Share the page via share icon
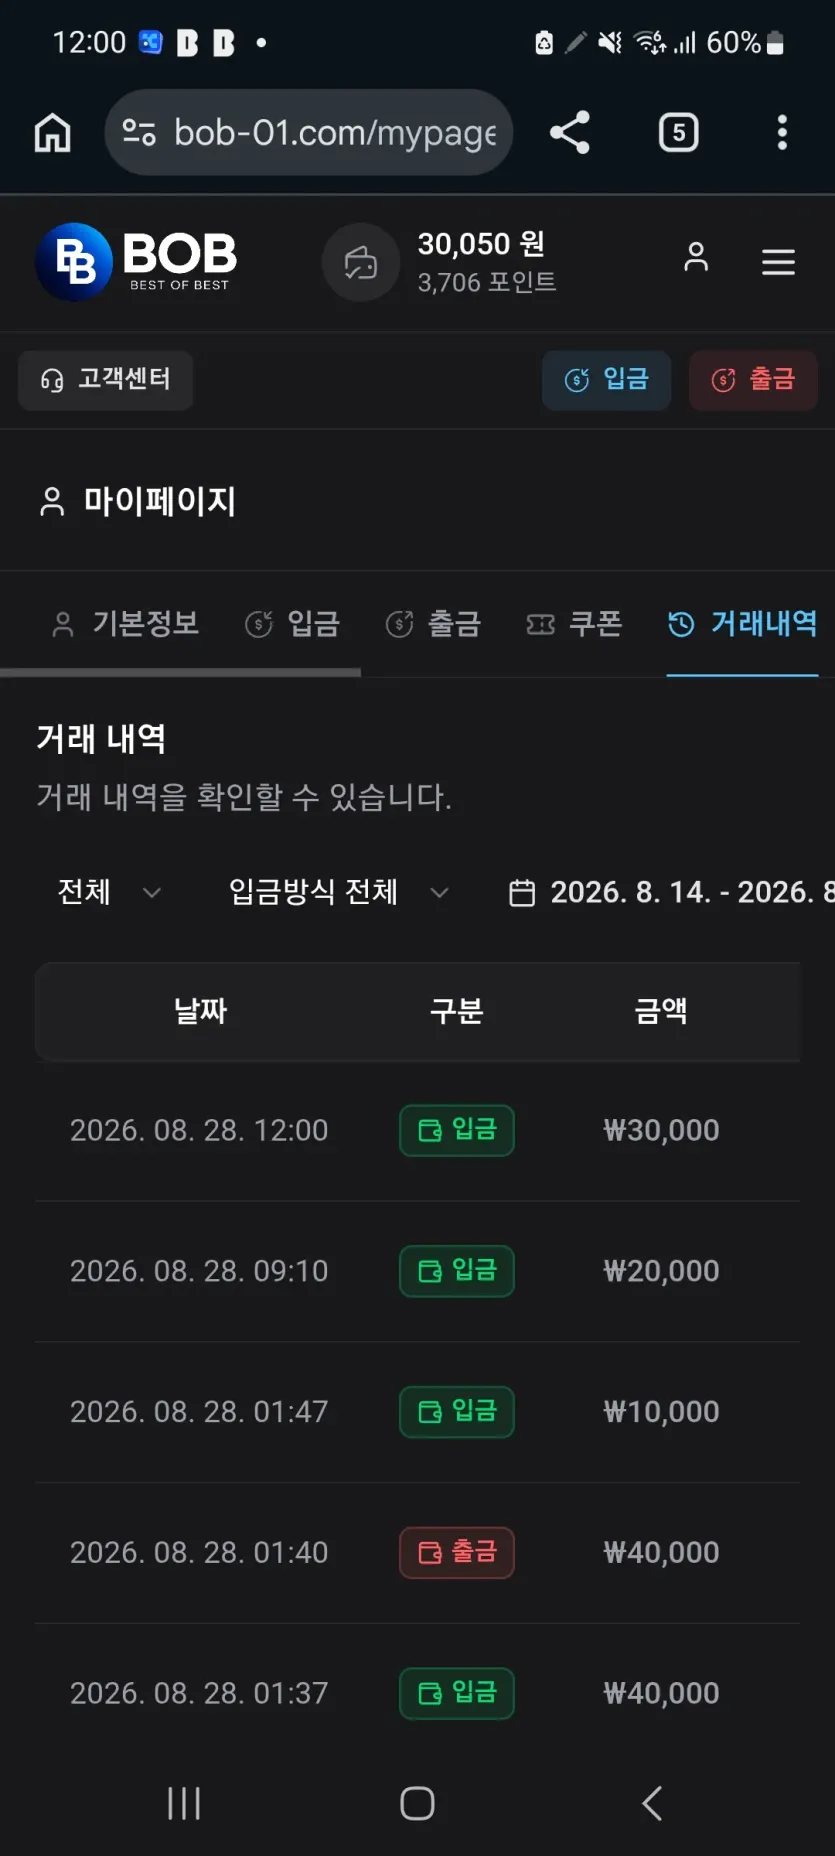The image size is (835, 1856). tap(570, 132)
